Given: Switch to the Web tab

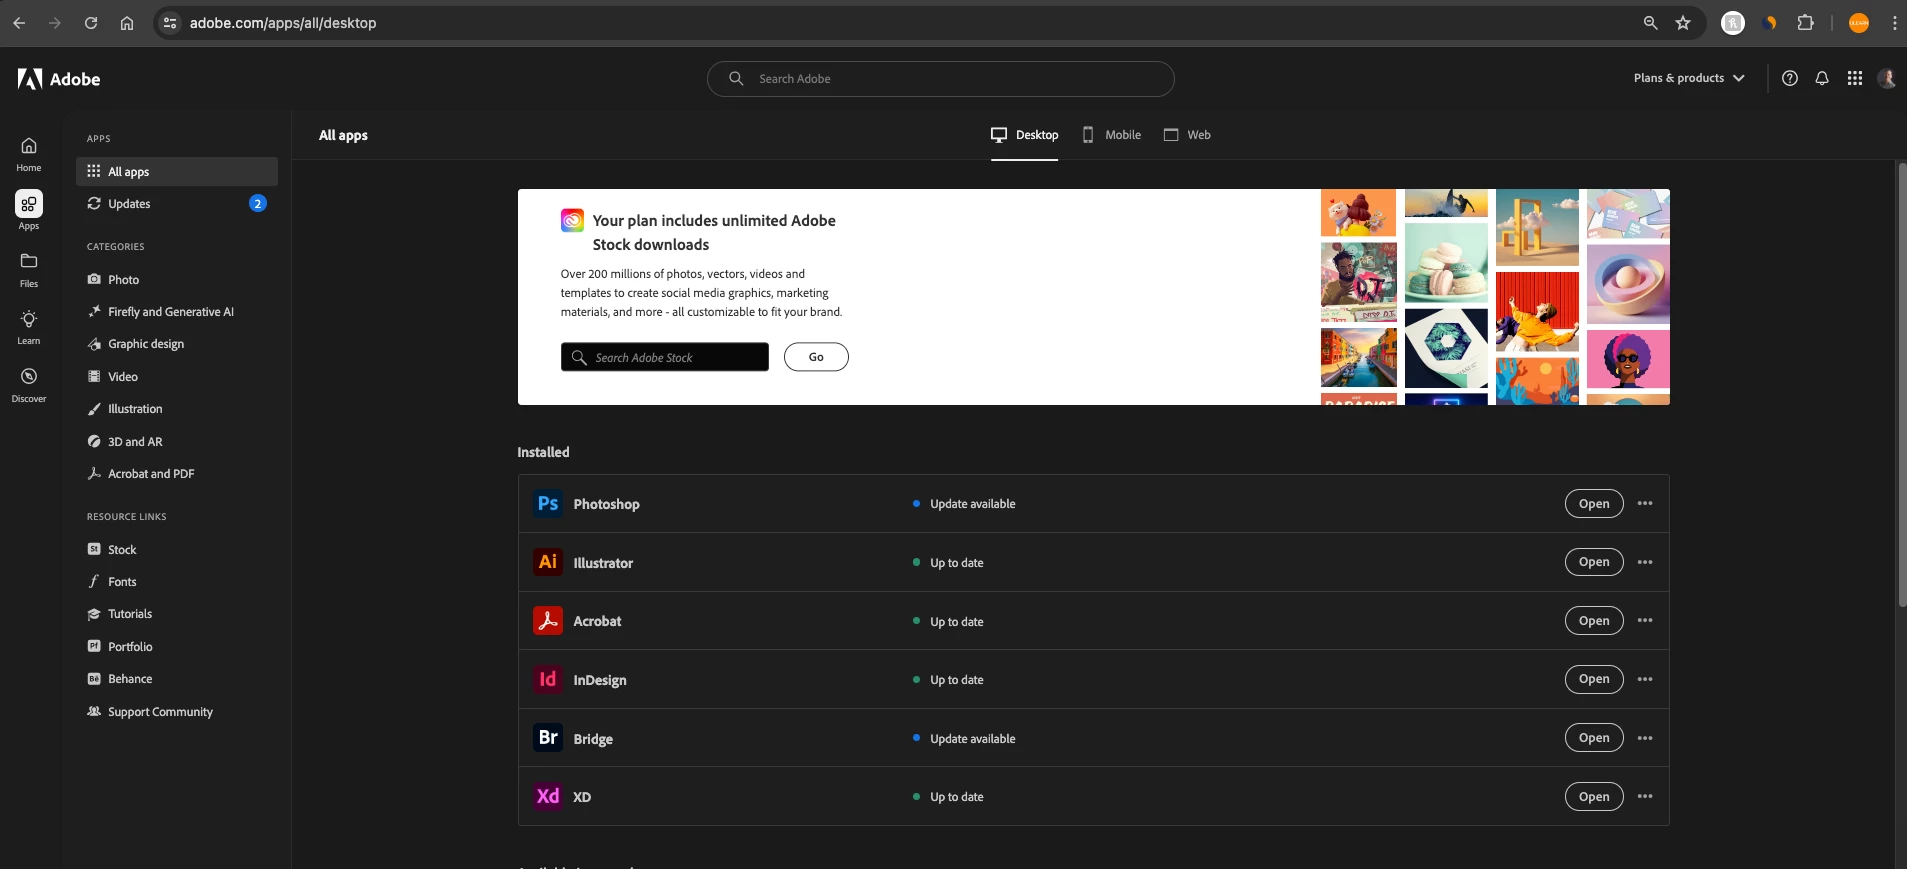Looking at the screenshot, I should (x=1187, y=135).
